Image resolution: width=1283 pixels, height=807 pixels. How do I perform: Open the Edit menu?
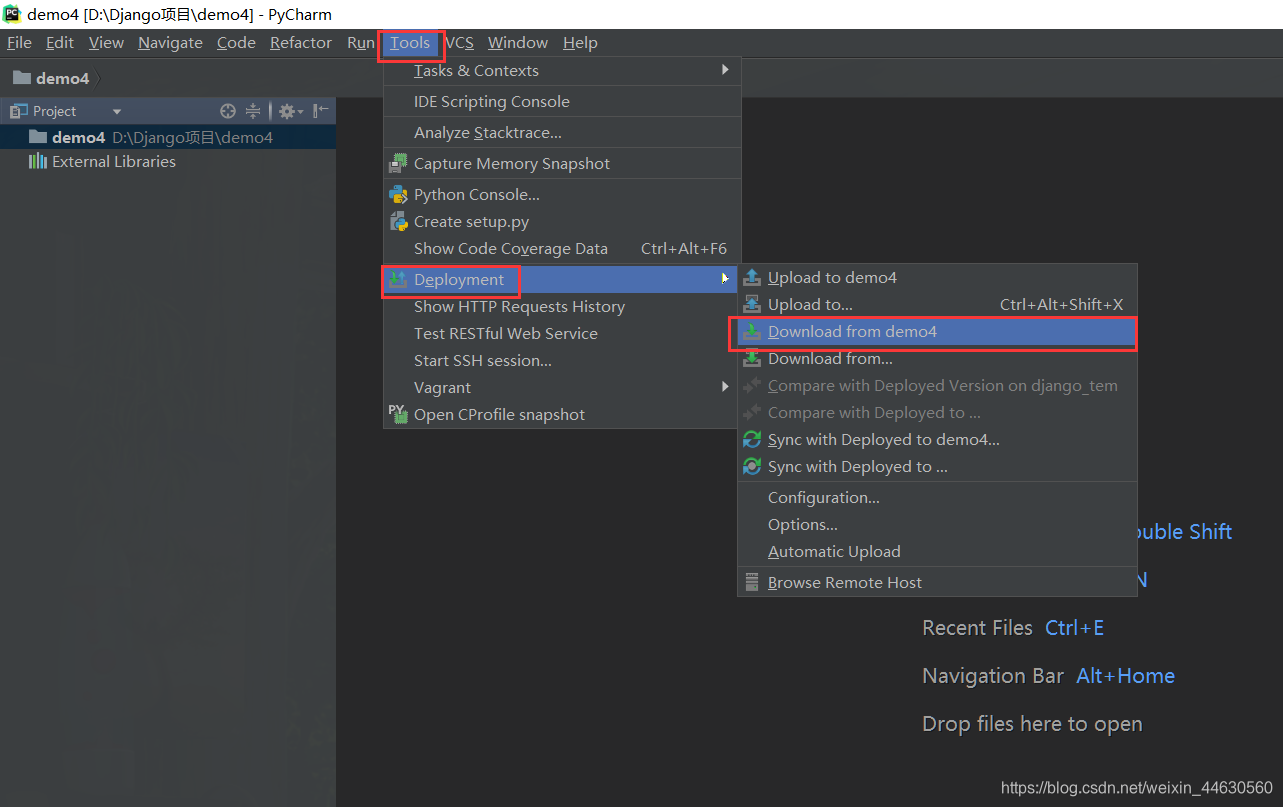[60, 43]
